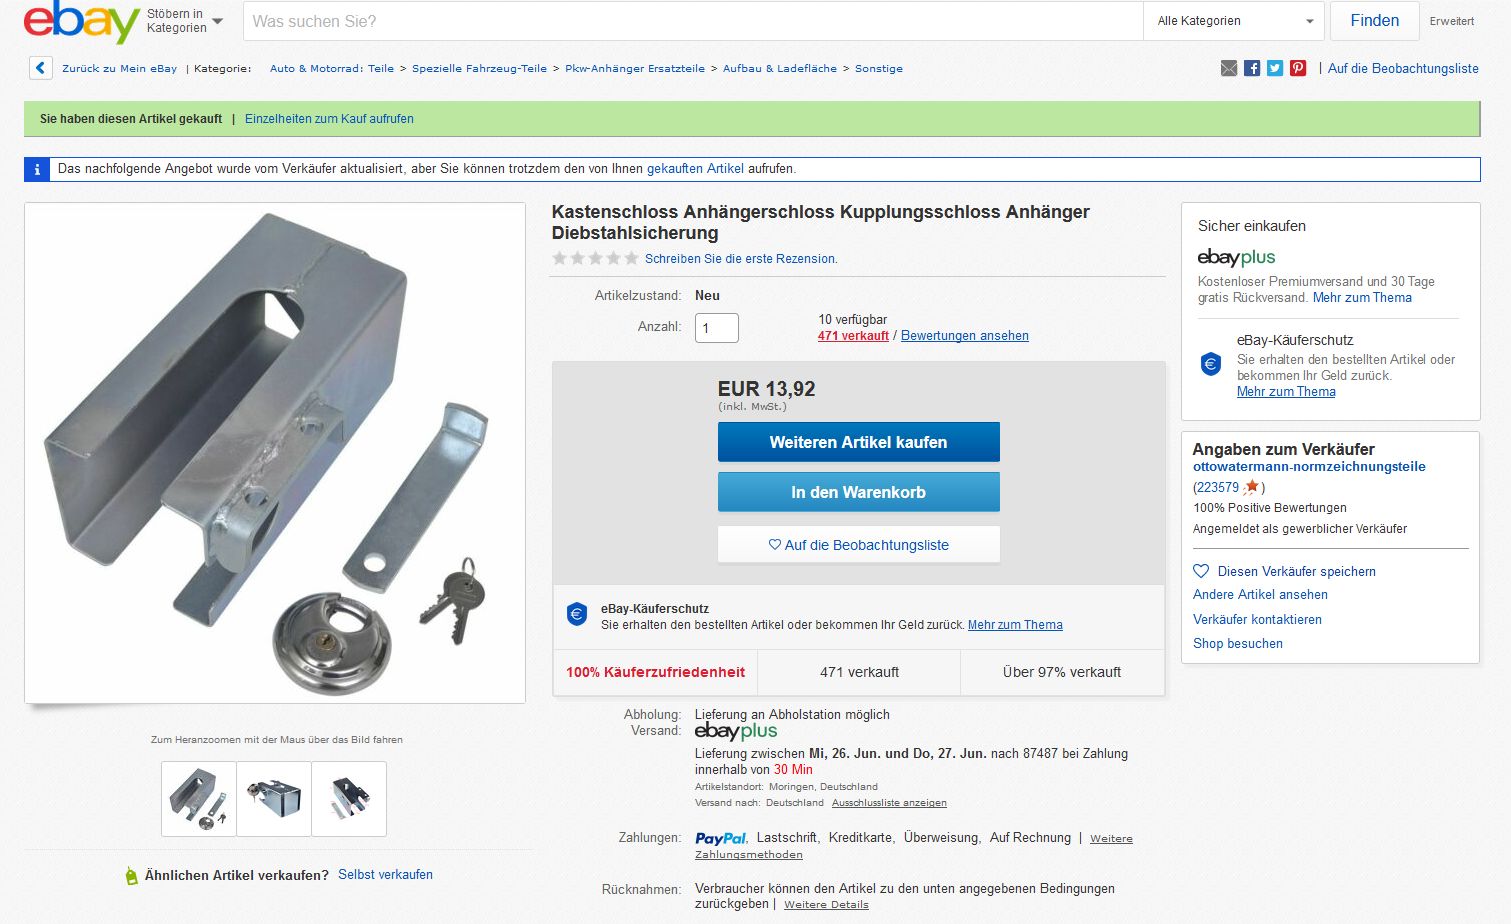Click the back arrow icon before Mein eBay
The width and height of the screenshot is (1511, 924).
[40, 68]
